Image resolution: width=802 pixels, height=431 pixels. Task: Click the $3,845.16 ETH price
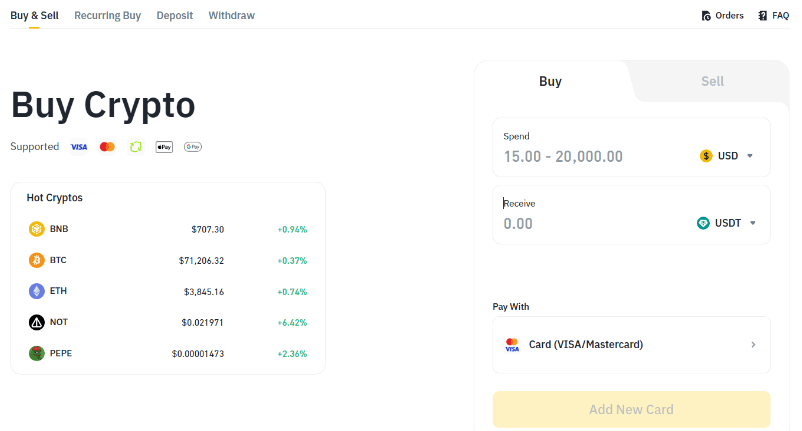(204, 292)
